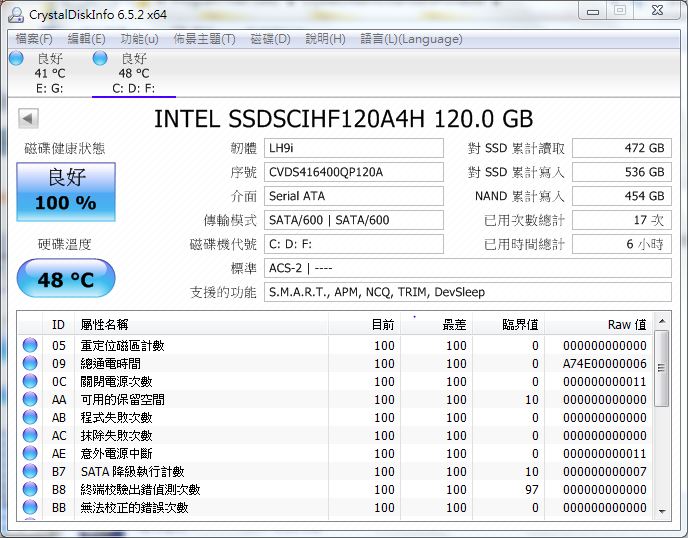Open the 說明(H) menu
688x538 pixels.
tap(326, 39)
